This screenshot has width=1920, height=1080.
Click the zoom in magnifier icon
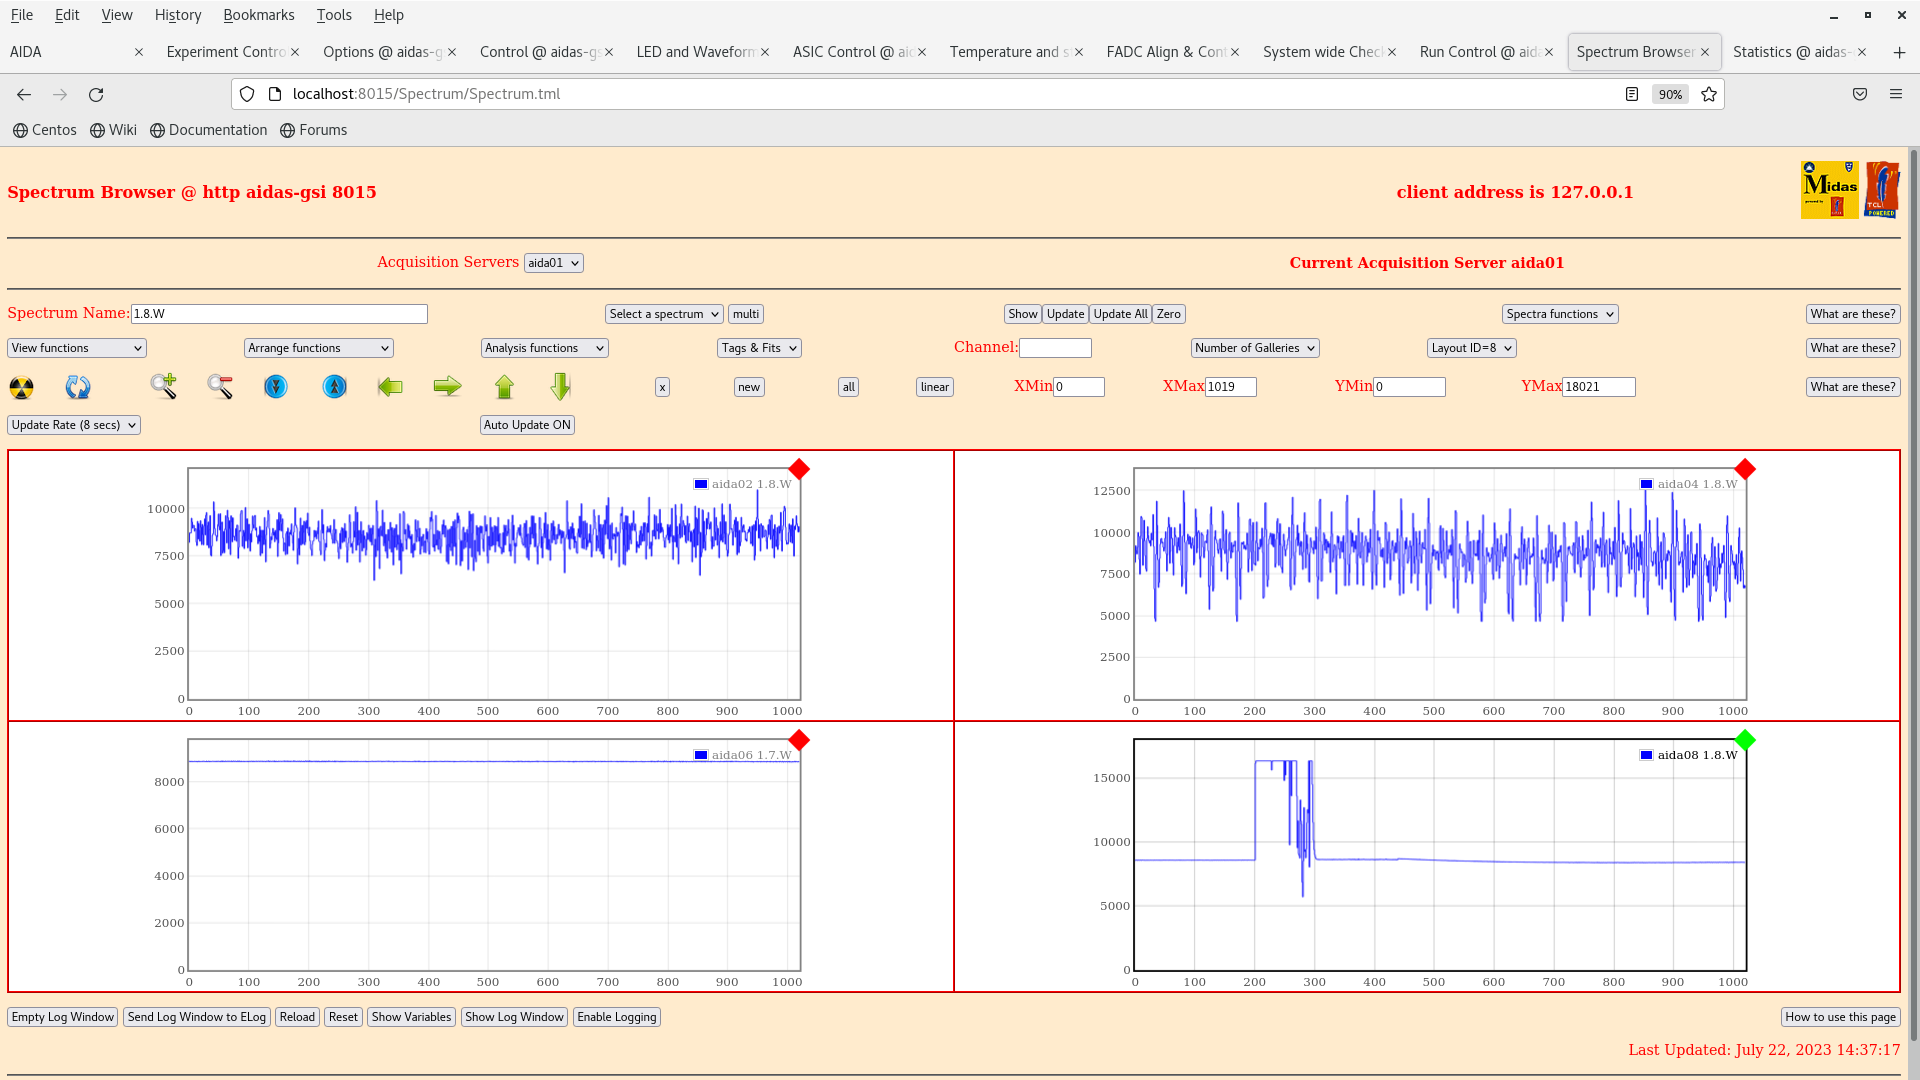[163, 386]
